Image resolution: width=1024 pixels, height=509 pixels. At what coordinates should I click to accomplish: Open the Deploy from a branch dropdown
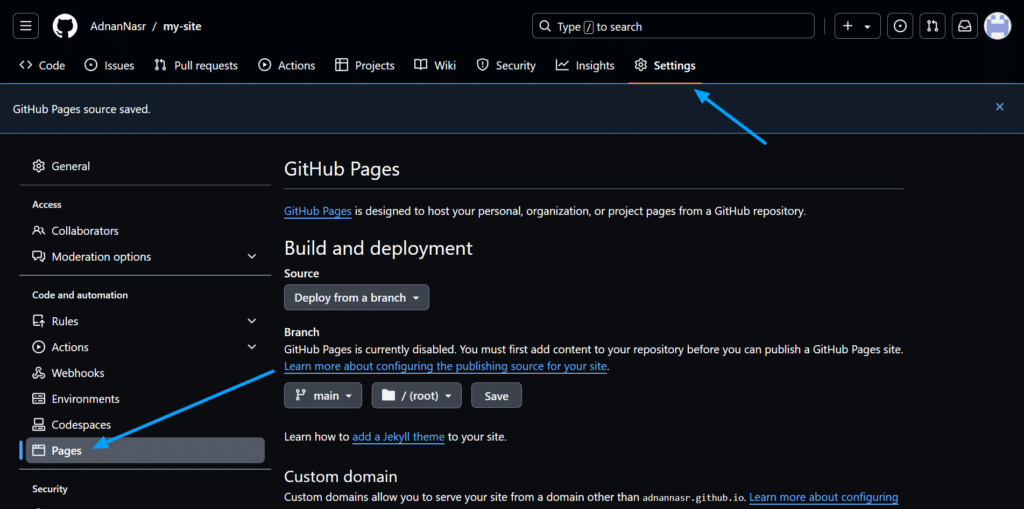point(357,297)
